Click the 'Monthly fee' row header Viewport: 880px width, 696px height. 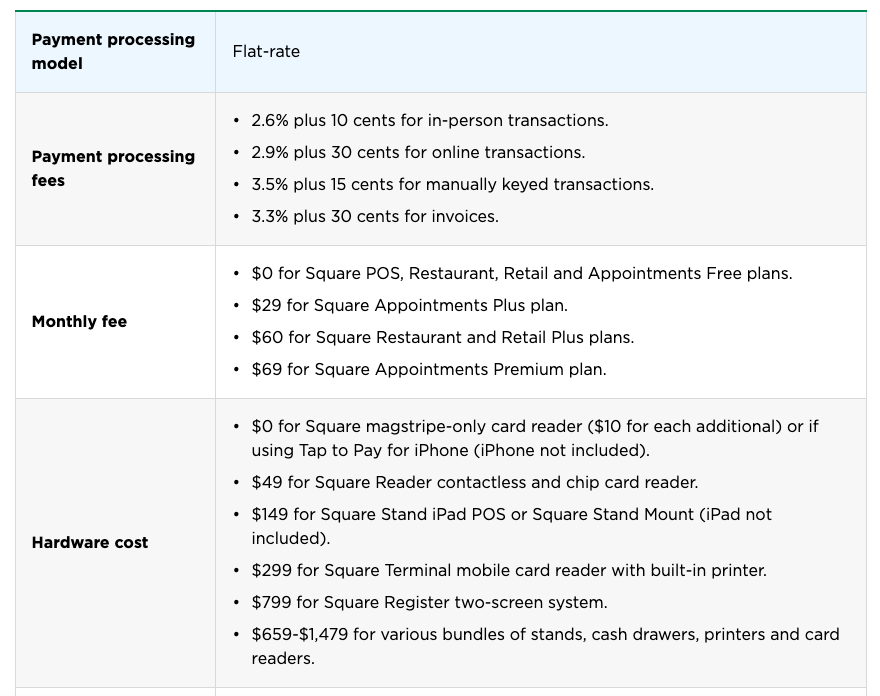tap(79, 322)
